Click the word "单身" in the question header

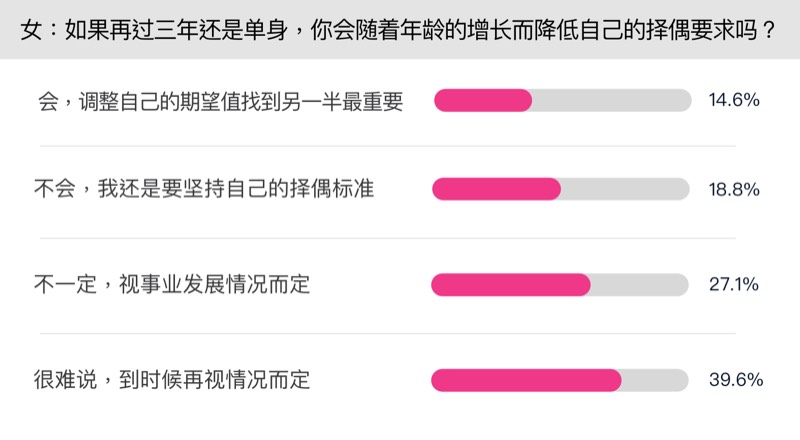tap(264, 29)
